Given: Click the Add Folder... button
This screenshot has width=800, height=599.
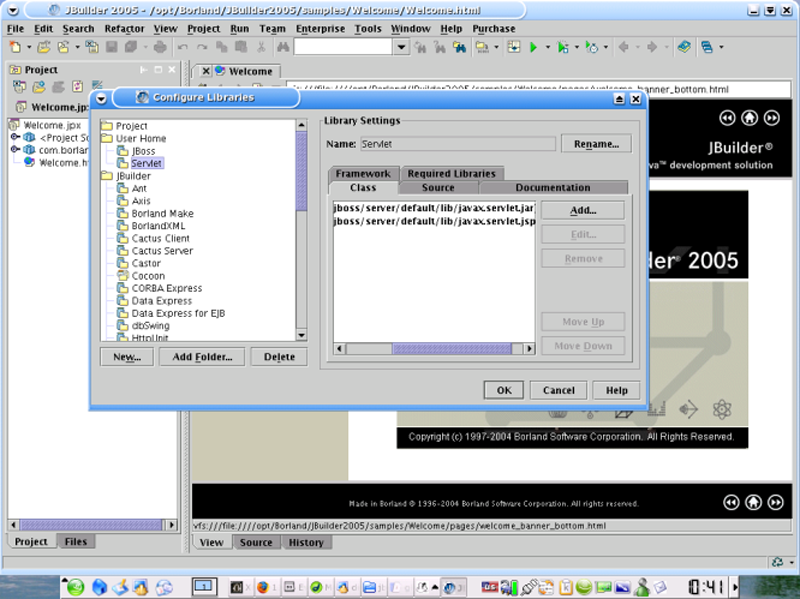Looking at the screenshot, I should pos(202,357).
